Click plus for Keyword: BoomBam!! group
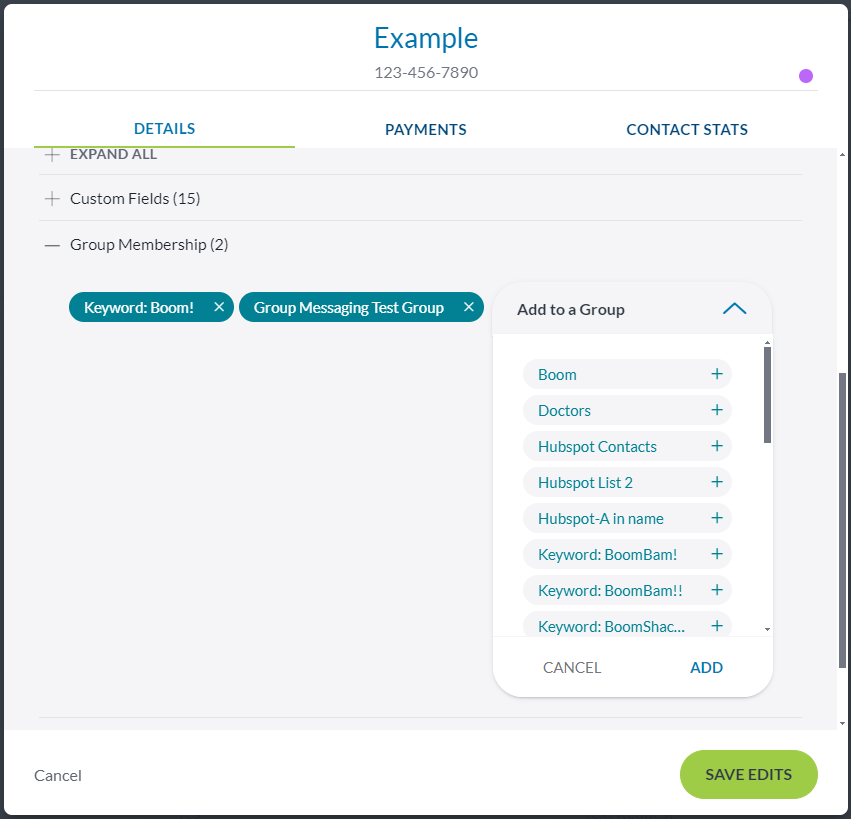Image resolution: width=851 pixels, height=819 pixels. 717,590
